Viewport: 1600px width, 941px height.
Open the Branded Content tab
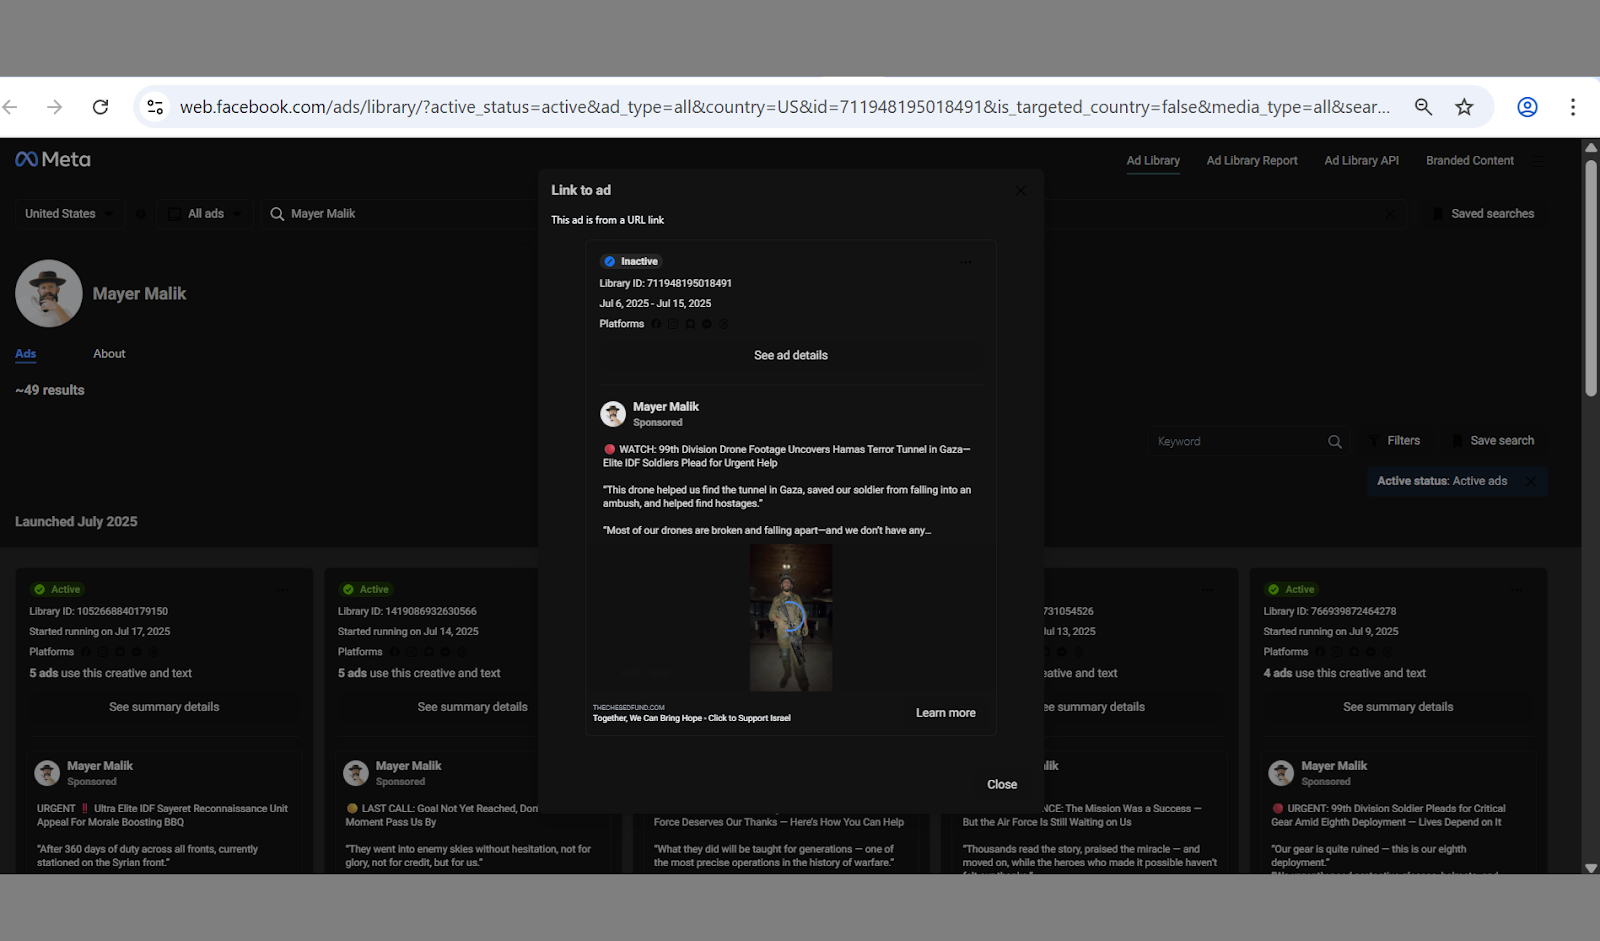[x=1470, y=160]
